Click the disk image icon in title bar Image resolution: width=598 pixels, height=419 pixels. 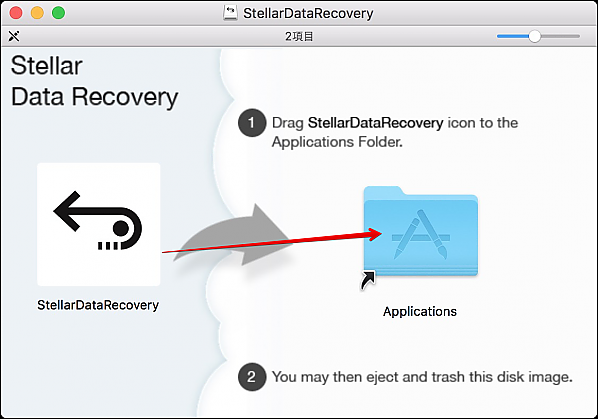coord(230,13)
